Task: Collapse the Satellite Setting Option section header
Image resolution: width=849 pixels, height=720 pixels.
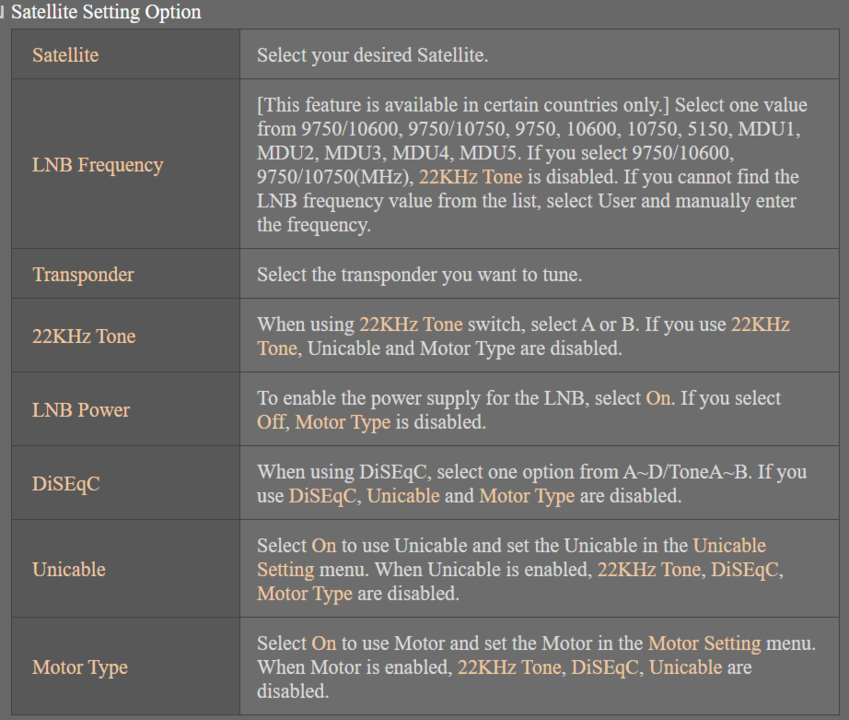Action: coord(104,12)
